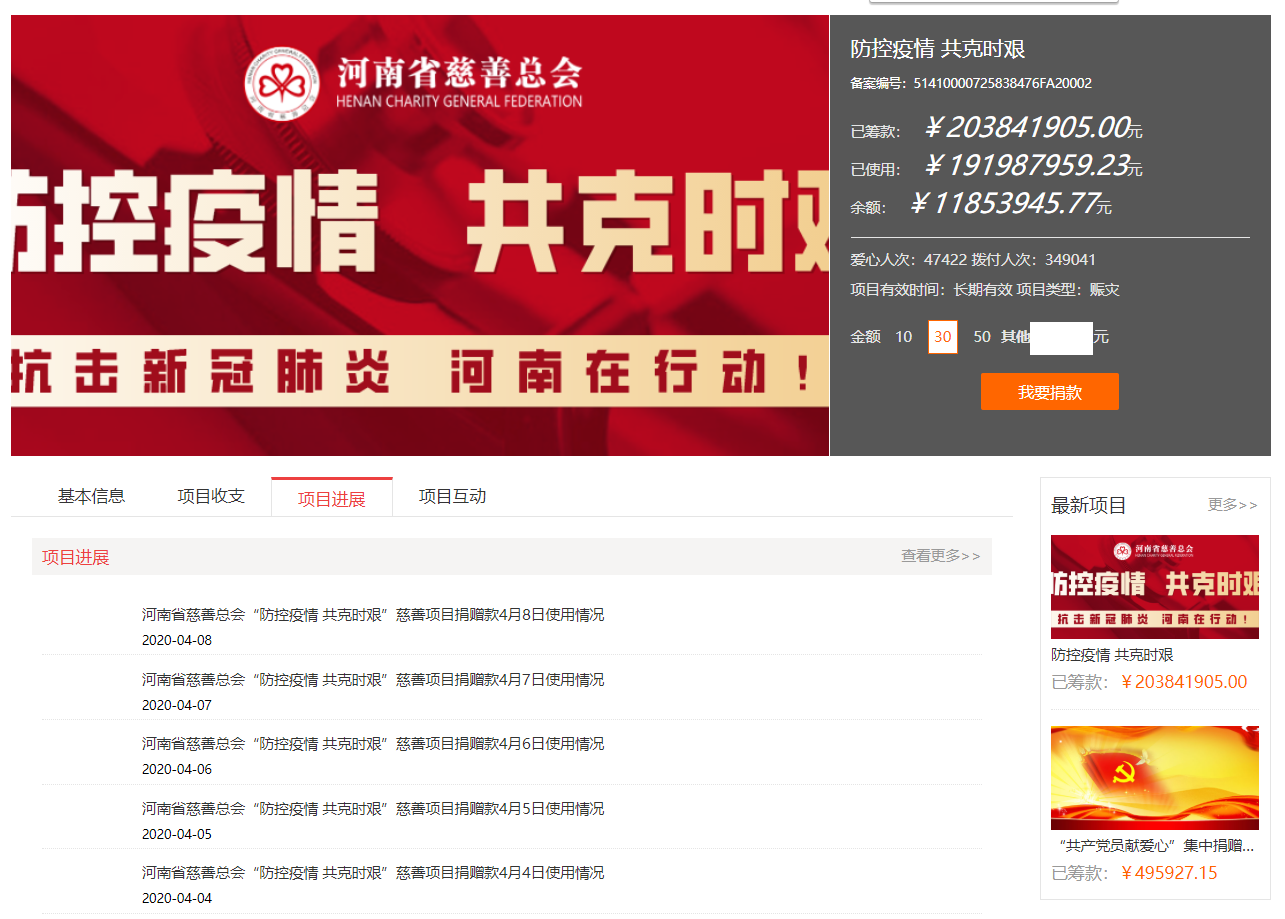Open the 4月4日使用情况 progress report
This screenshot has width=1285, height=919.
373,873
